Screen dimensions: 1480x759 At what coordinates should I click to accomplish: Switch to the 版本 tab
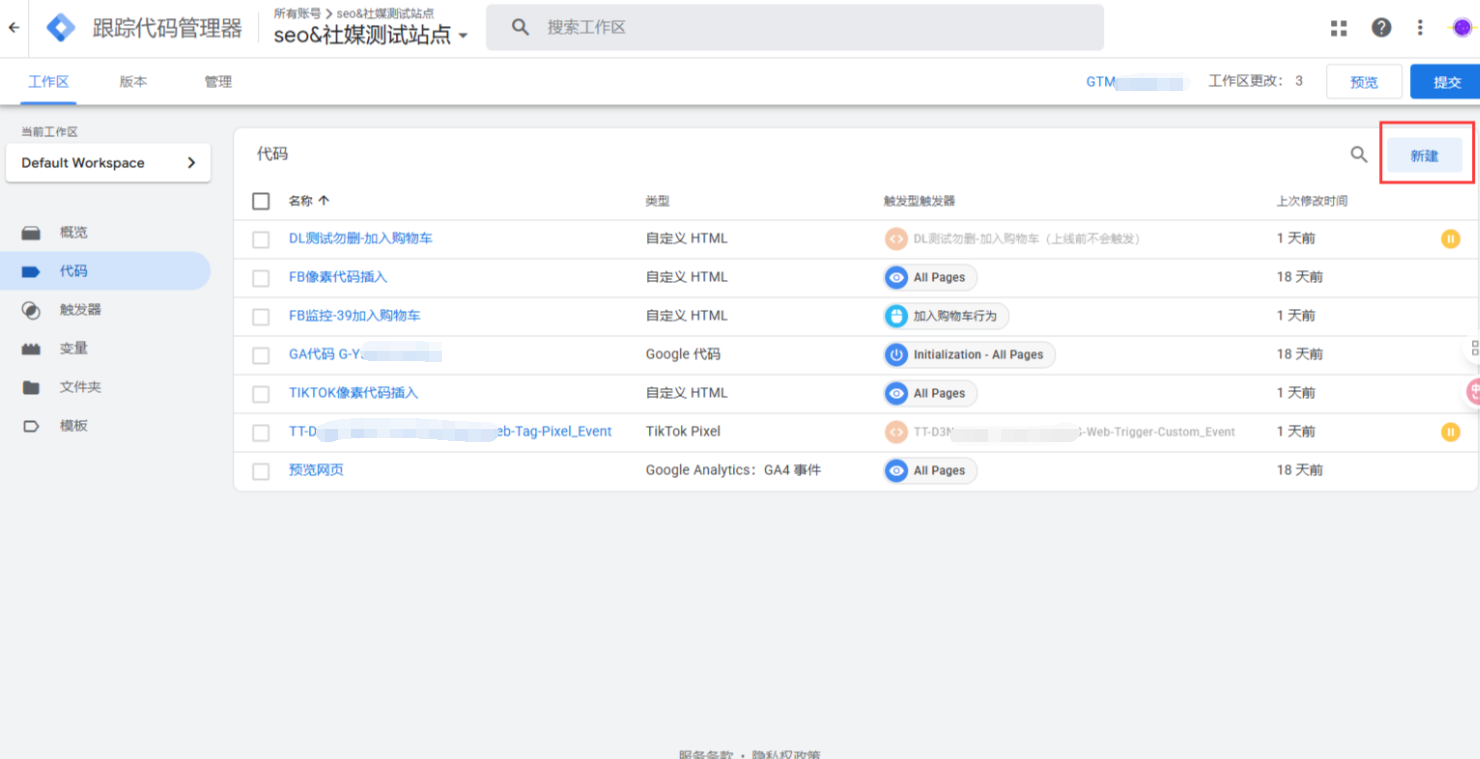133,82
